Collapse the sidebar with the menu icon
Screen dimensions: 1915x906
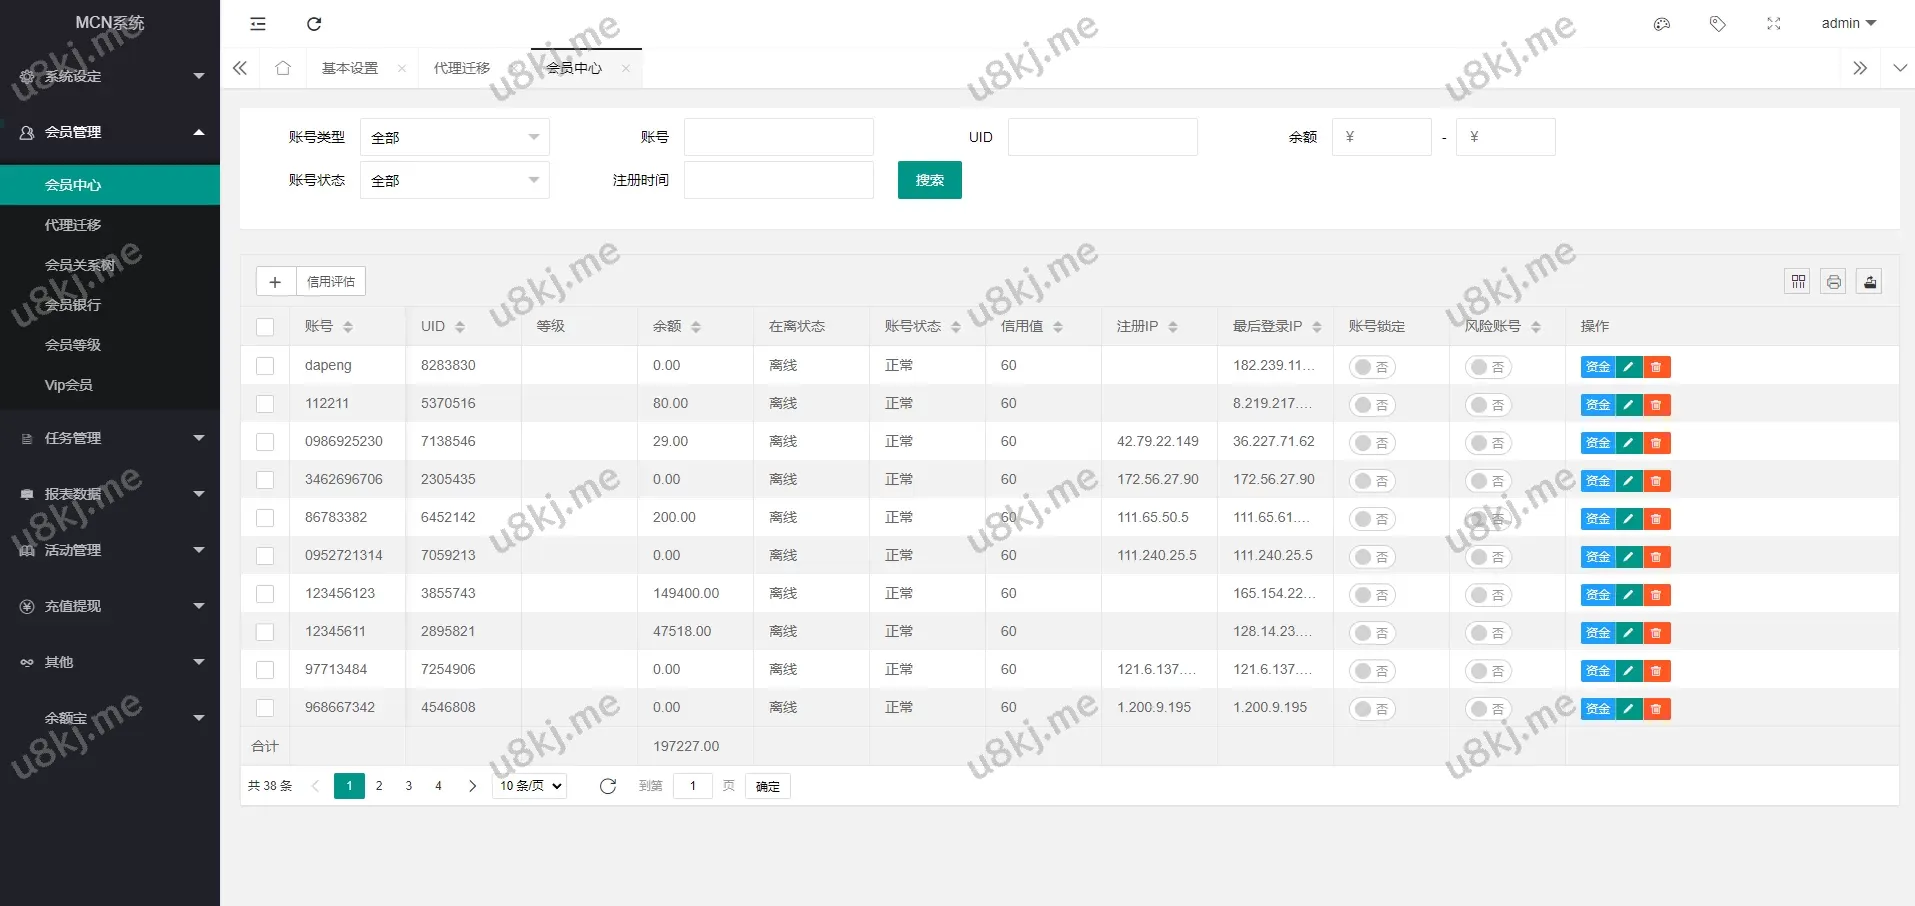click(258, 24)
